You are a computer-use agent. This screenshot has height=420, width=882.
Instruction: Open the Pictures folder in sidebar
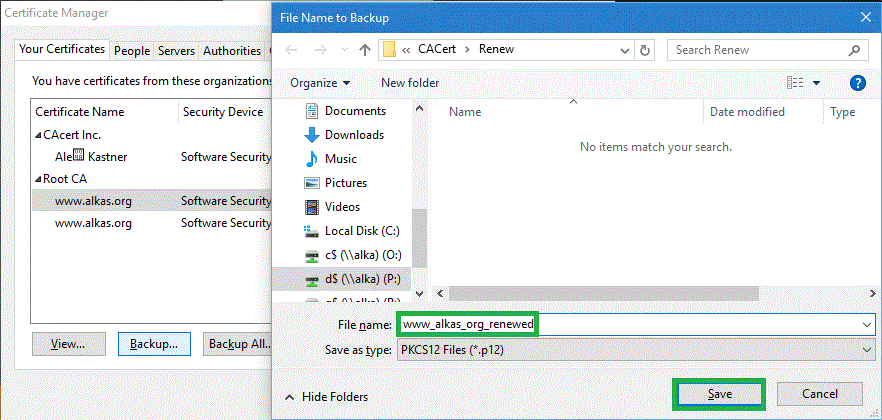(345, 183)
